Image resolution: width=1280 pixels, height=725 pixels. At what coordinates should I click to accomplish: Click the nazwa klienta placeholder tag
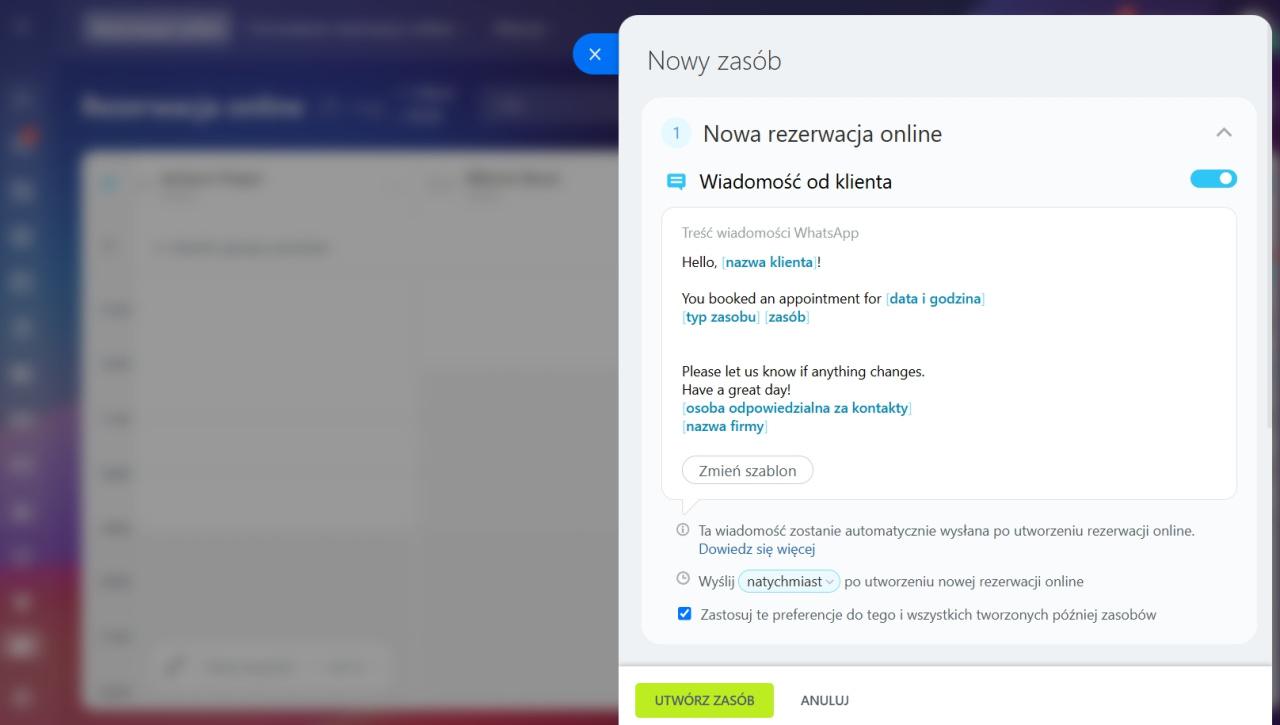[769, 262]
